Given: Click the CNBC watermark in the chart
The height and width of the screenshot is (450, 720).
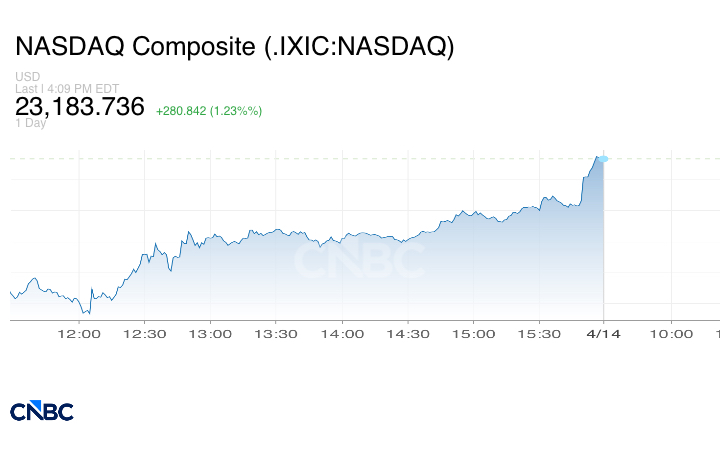Looking at the screenshot, I should coord(358,262).
